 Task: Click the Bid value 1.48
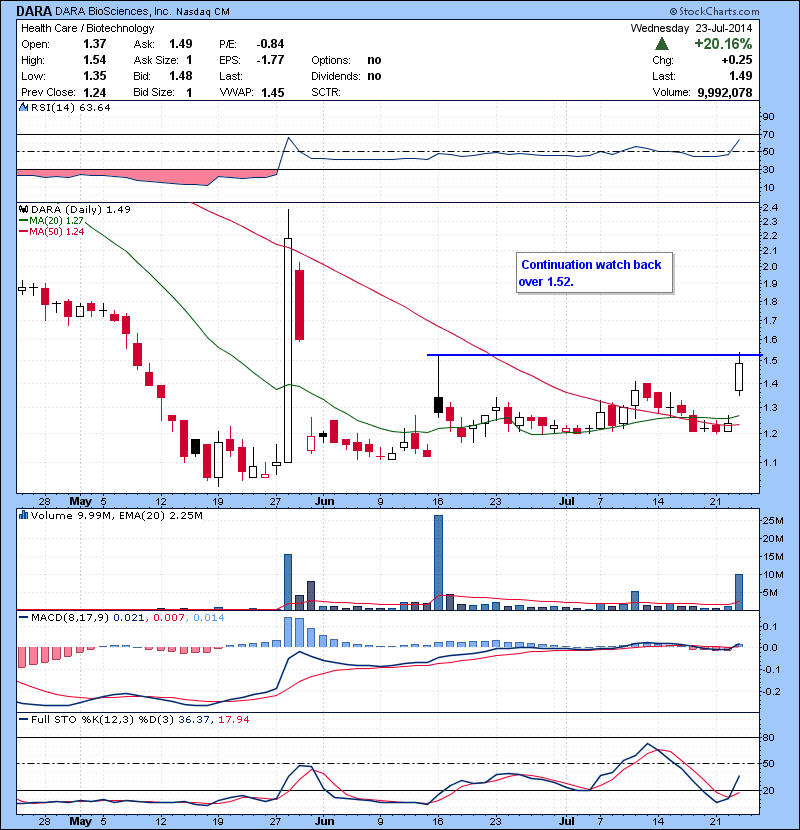point(181,76)
